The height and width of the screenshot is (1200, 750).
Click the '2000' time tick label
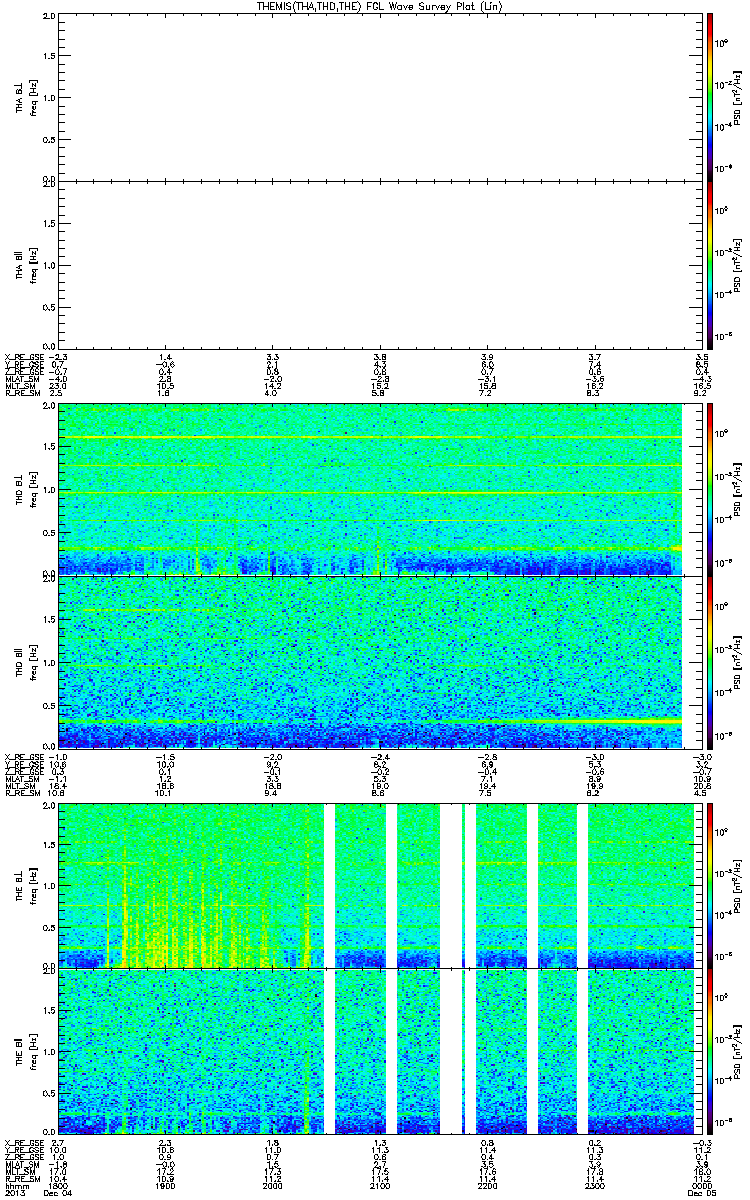272,1185
